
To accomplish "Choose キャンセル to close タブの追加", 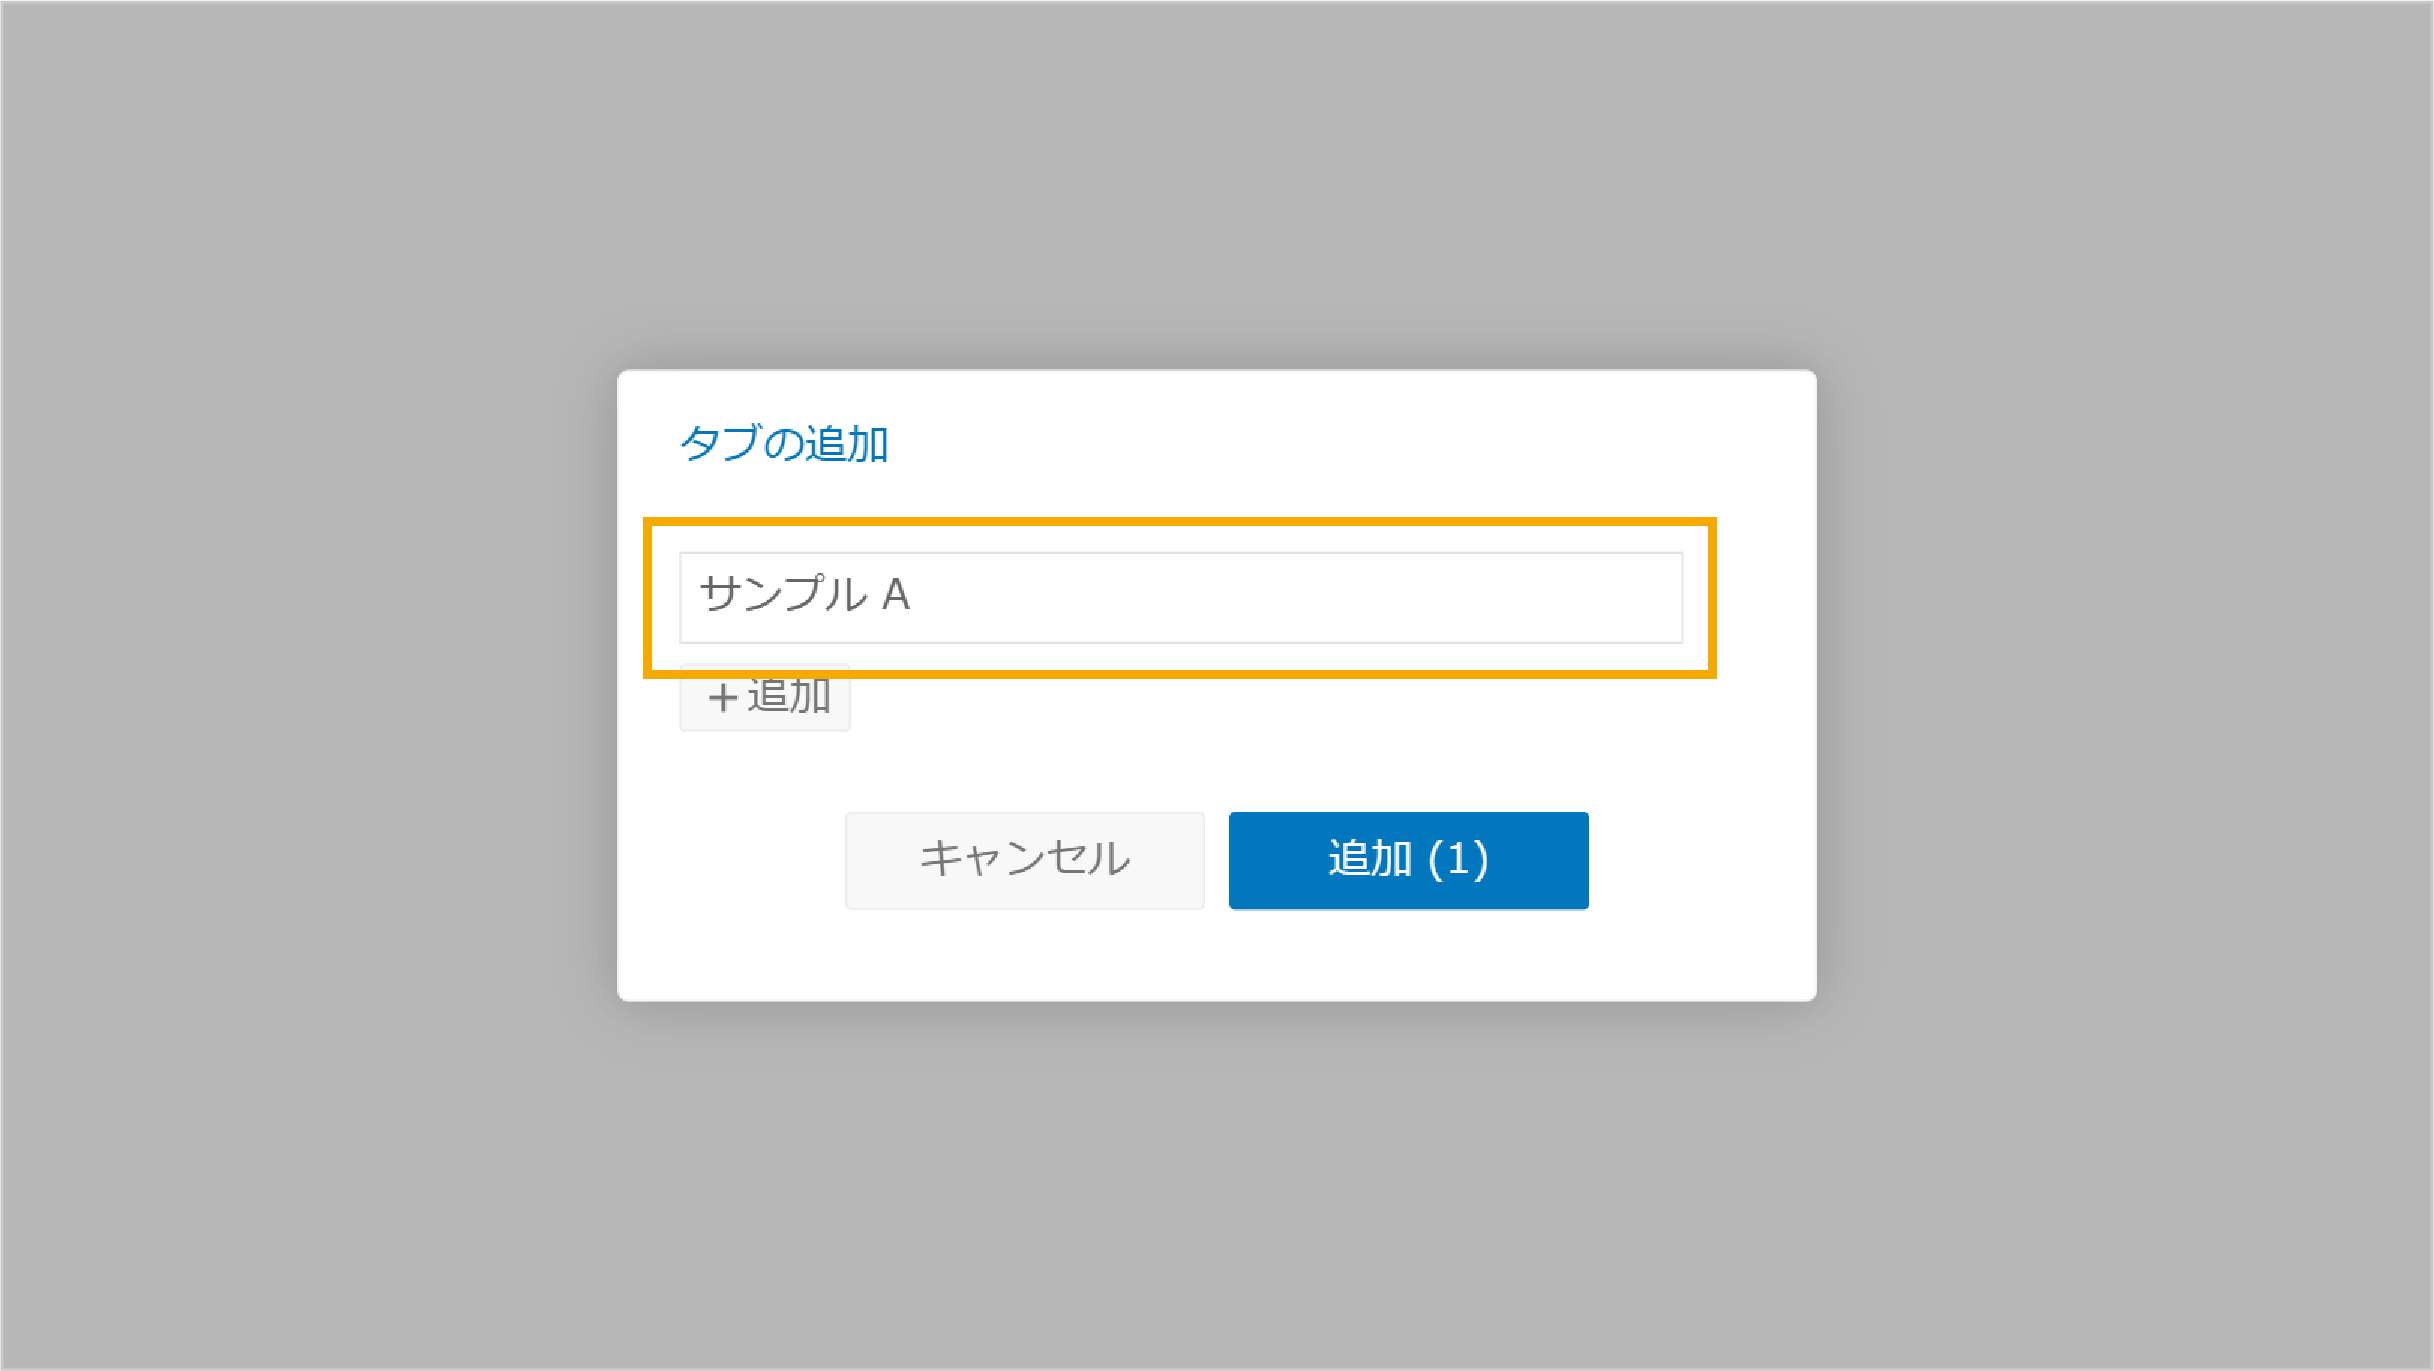I will coord(1025,860).
